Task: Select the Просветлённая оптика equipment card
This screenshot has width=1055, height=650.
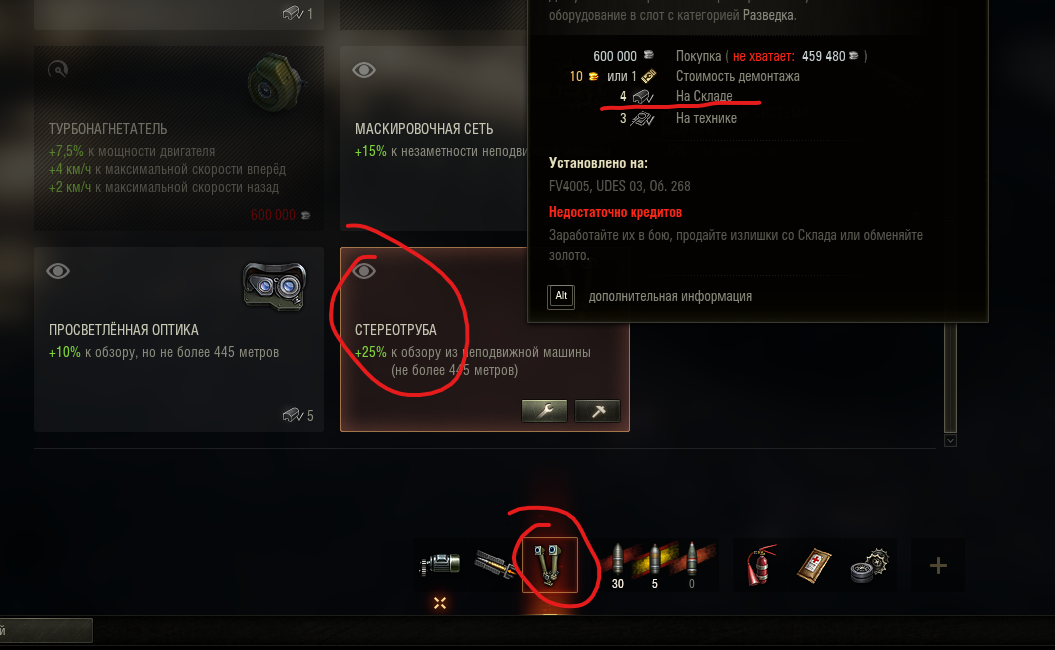Action: pyautogui.click(x=179, y=339)
